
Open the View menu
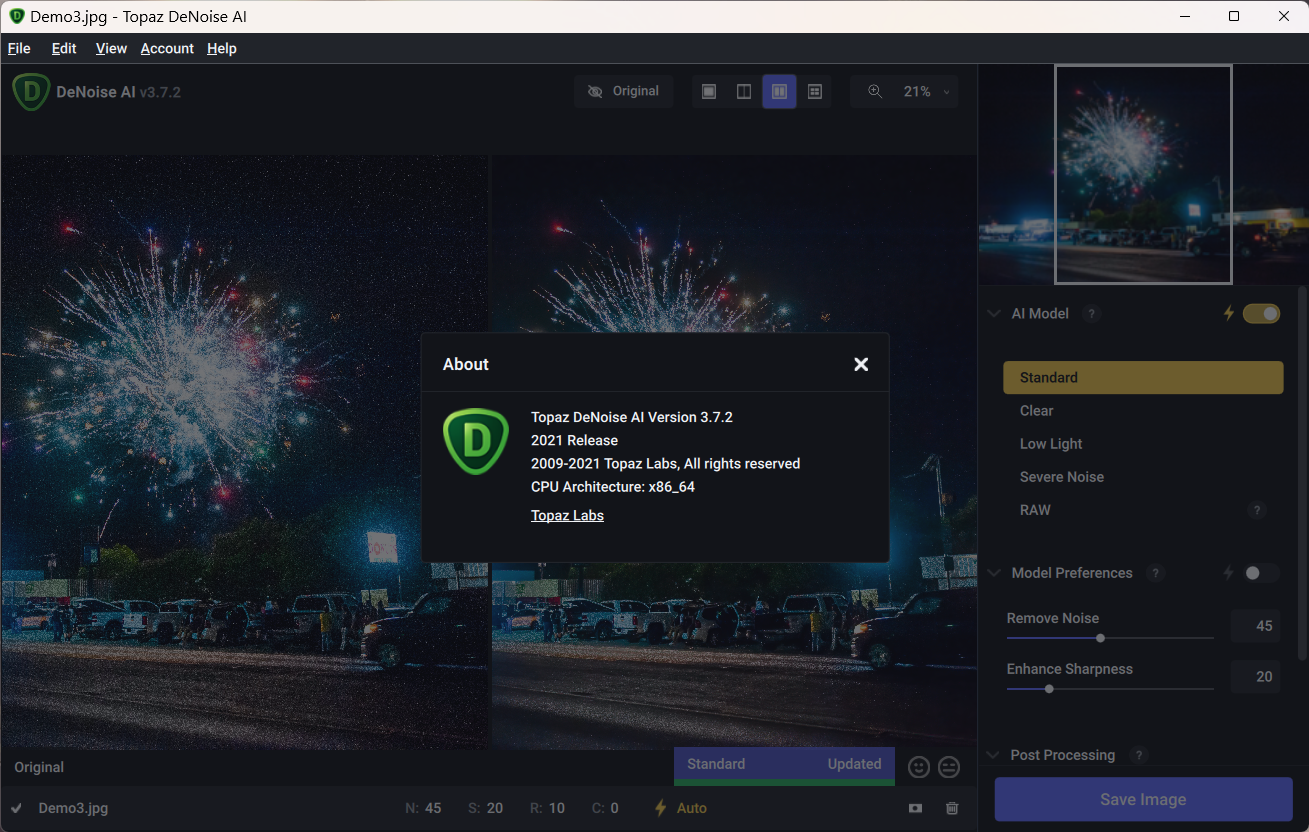tap(111, 48)
